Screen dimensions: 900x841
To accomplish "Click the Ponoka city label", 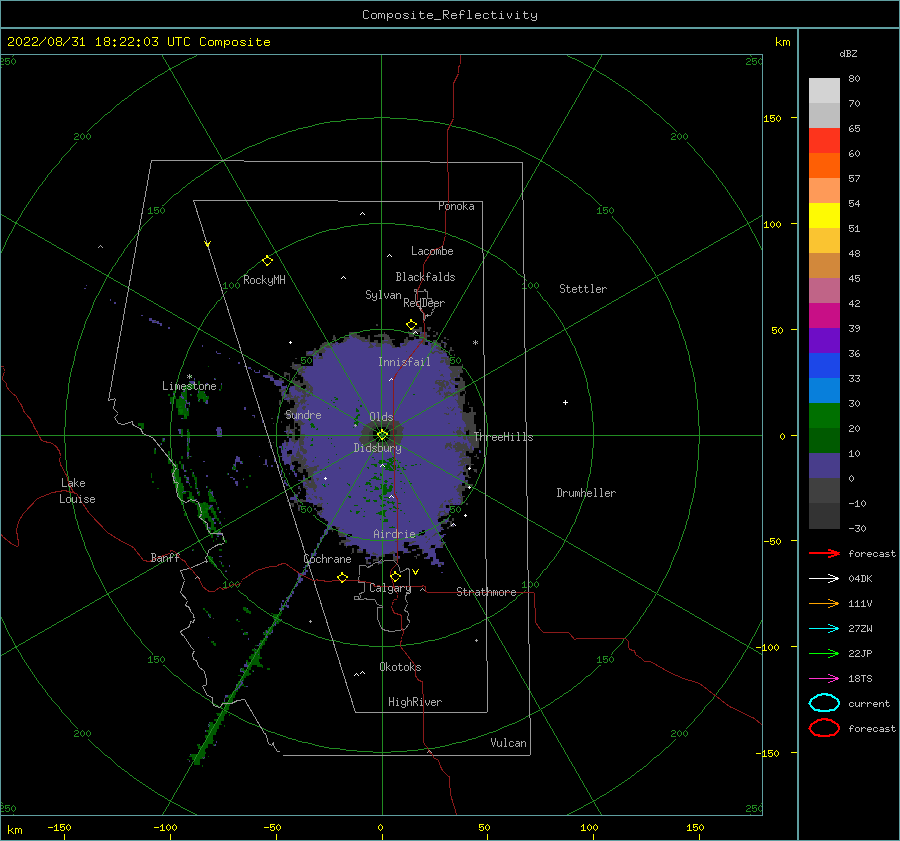I will click(456, 206).
